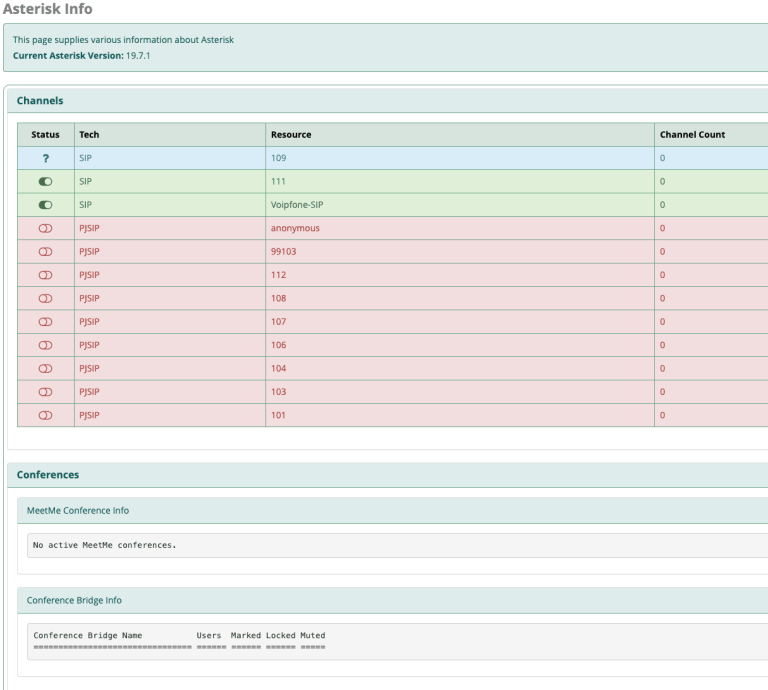768x690 pixels.
Task: Click the red status icon for PJSIP 108
Action: (46, 298)
